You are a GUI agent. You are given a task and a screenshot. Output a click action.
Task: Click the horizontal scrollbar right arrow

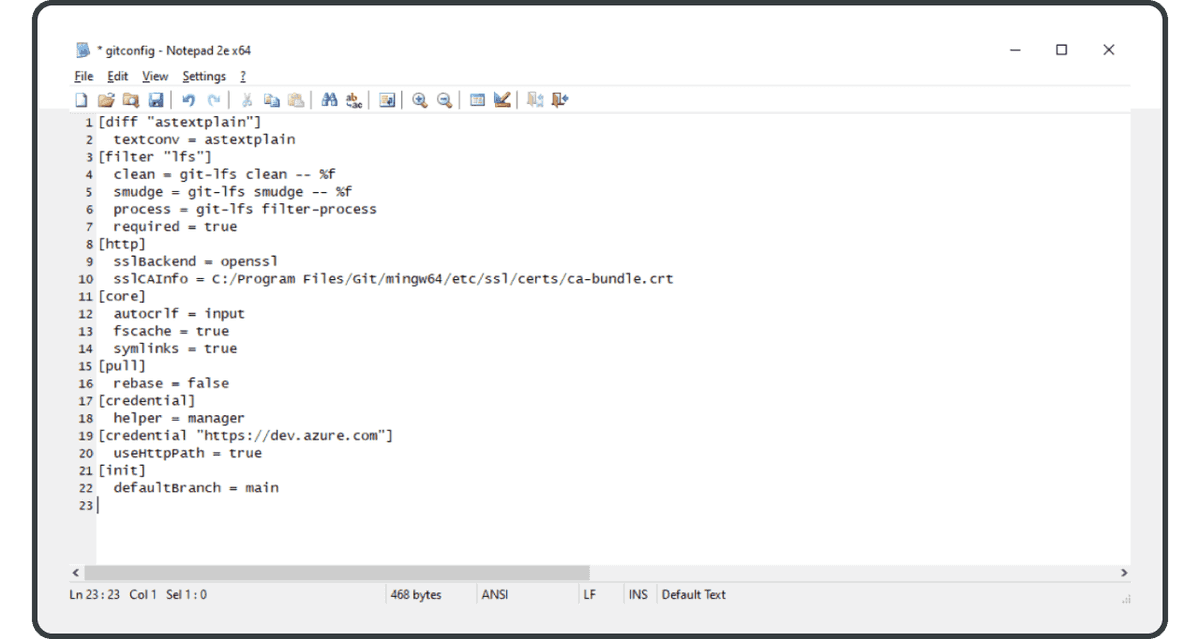coord(1122,571)
